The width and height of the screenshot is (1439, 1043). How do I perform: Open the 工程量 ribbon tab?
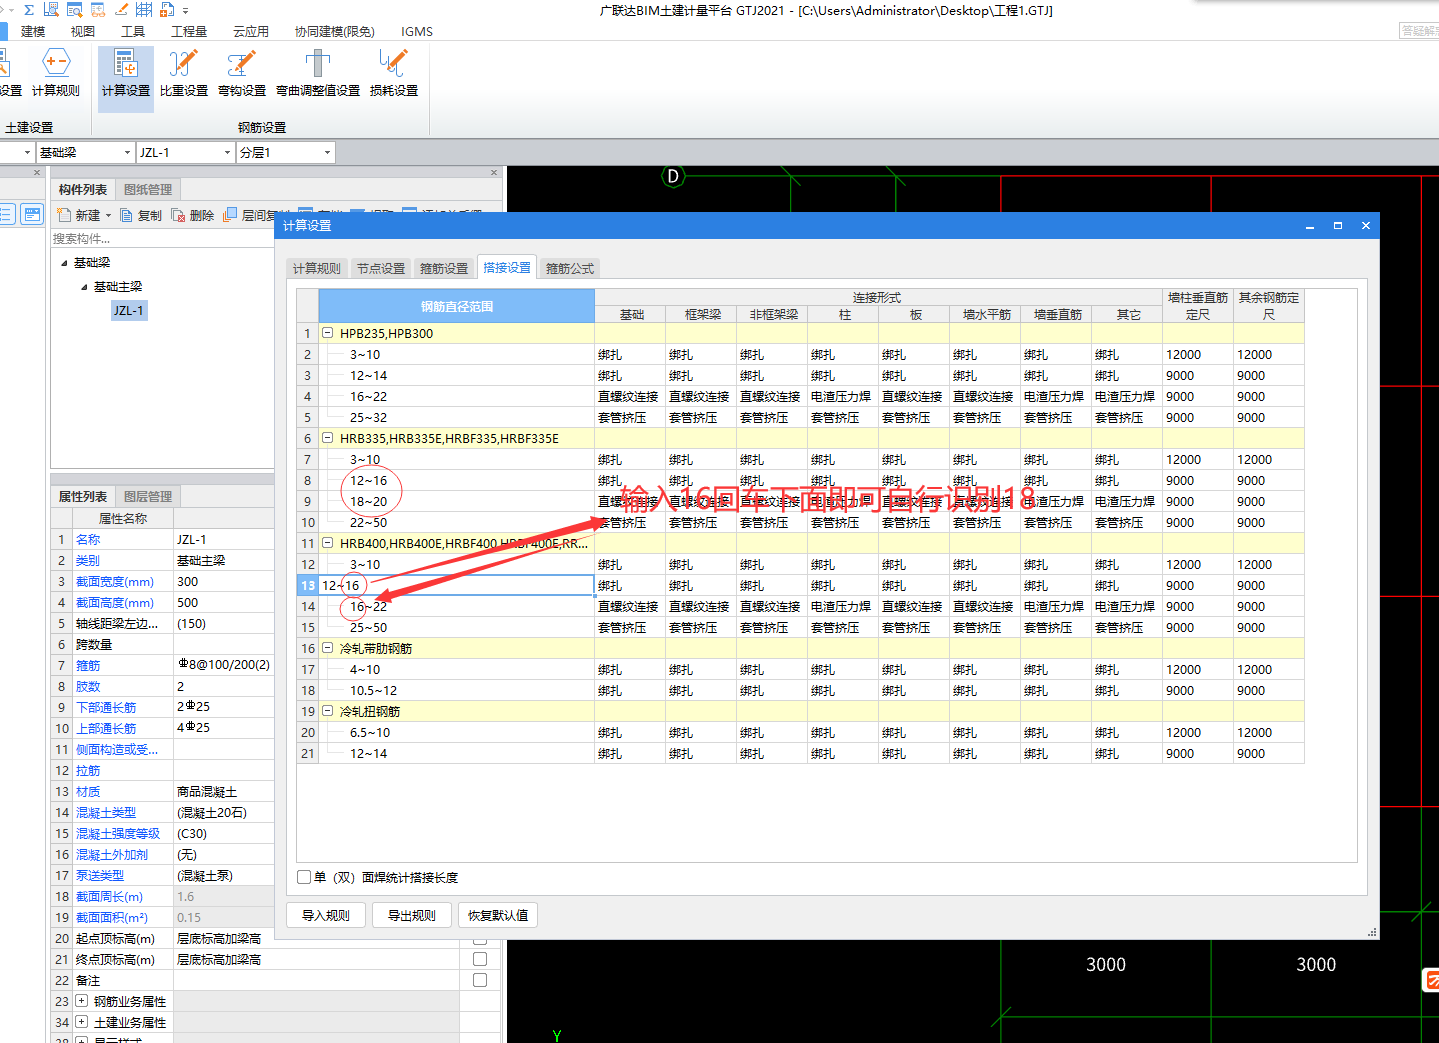(189, 31)
